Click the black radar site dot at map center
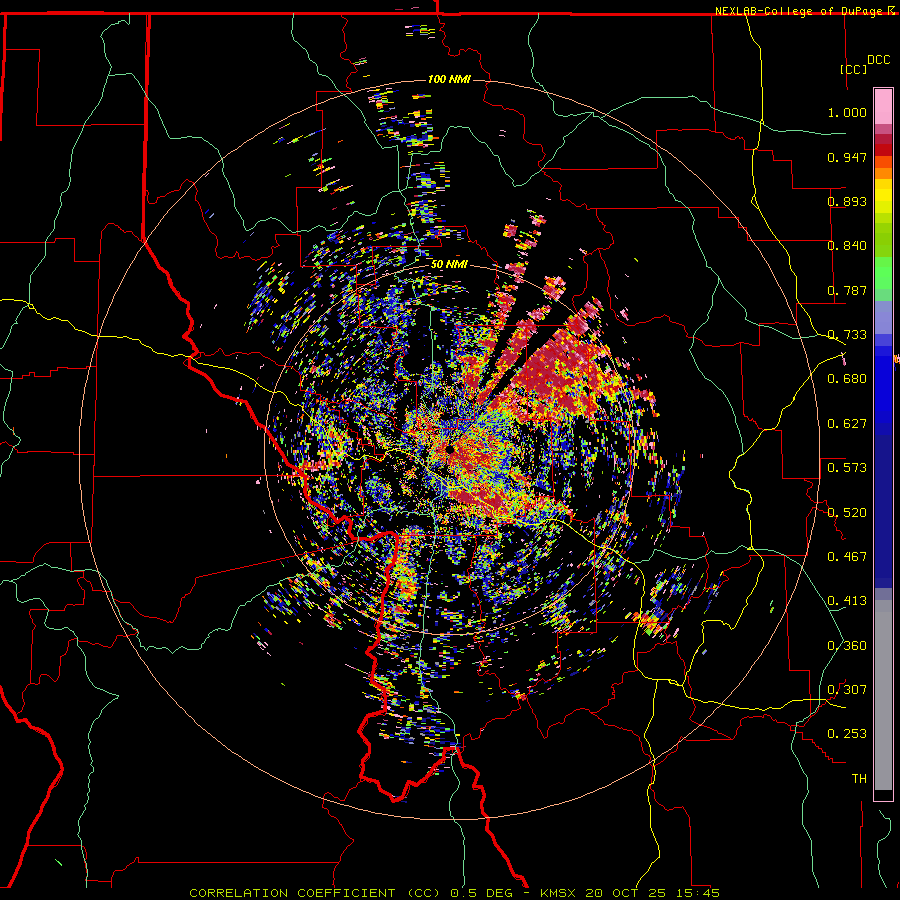900x900 pixels. point(451,449)
